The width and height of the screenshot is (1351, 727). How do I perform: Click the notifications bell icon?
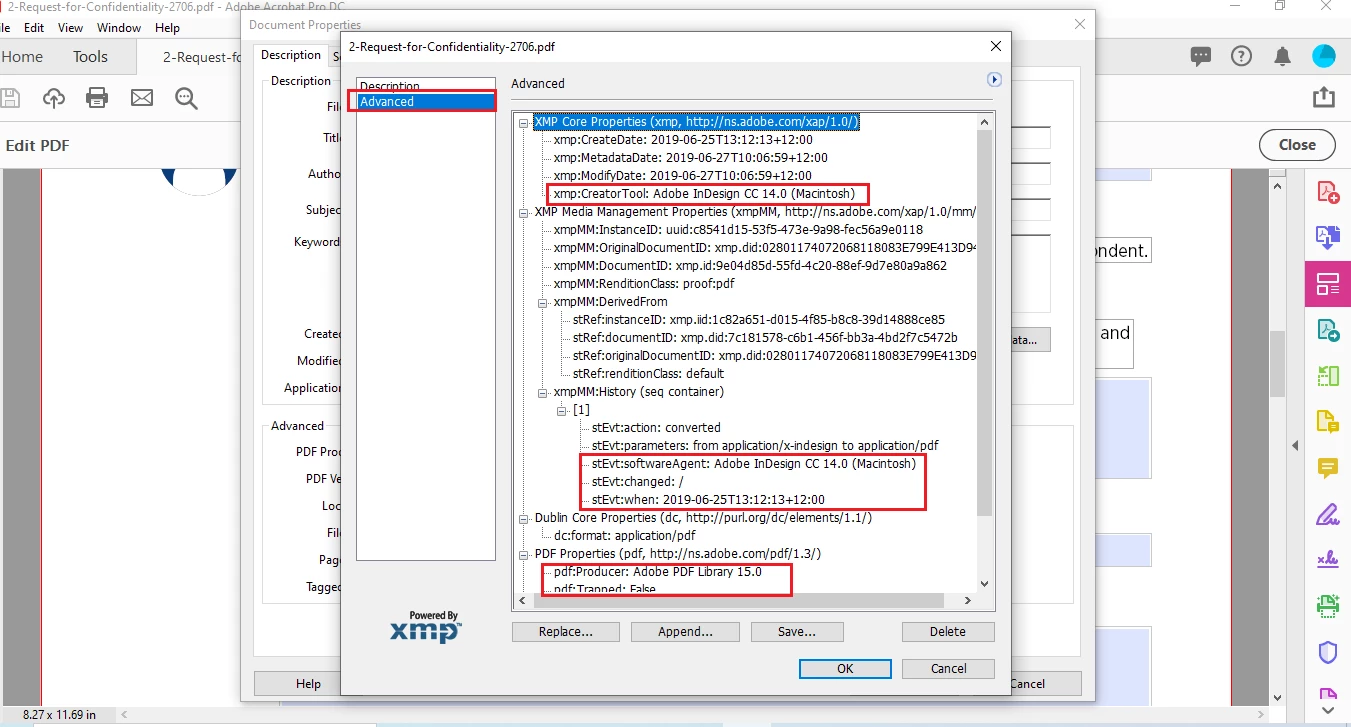point(1282,57)
